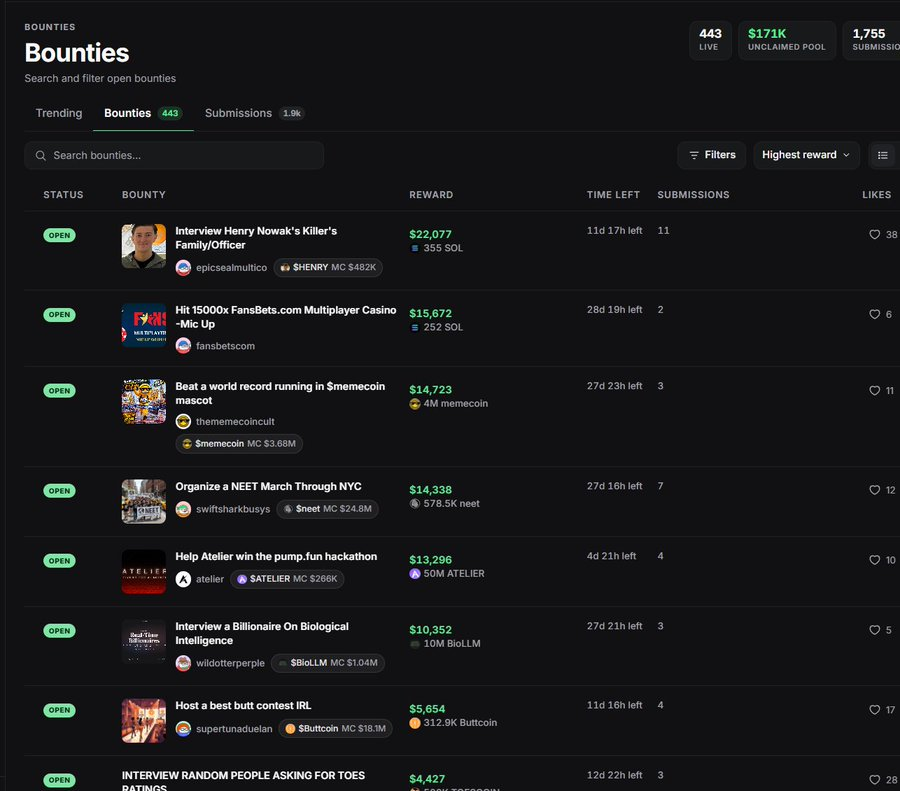The image size is (900, 791).
Task: Open "INTERVIEW RANDOM PEOPLE ASKING FOR TOES" bounty
Action: coord(243,781)
